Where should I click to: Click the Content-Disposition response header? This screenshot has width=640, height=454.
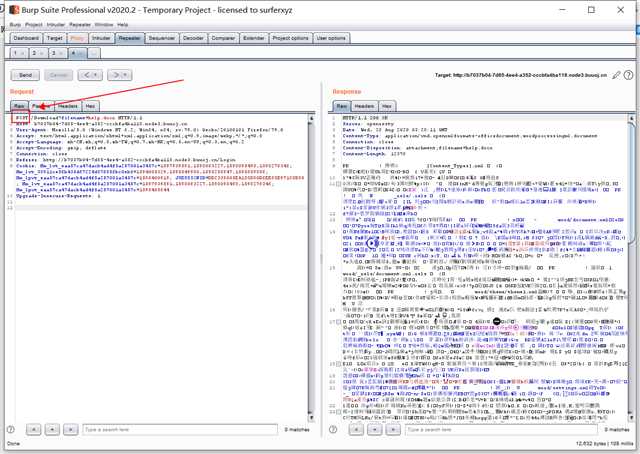pyautogui.click(x=418, y=148)
